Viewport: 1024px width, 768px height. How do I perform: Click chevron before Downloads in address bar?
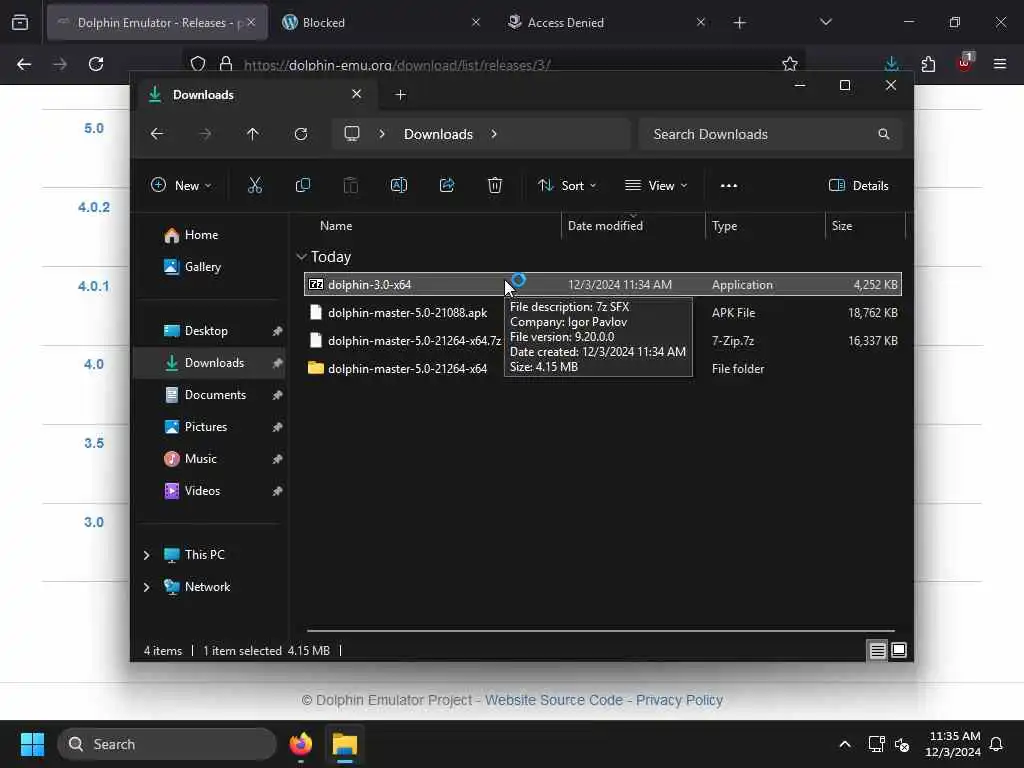pos(382,134)
